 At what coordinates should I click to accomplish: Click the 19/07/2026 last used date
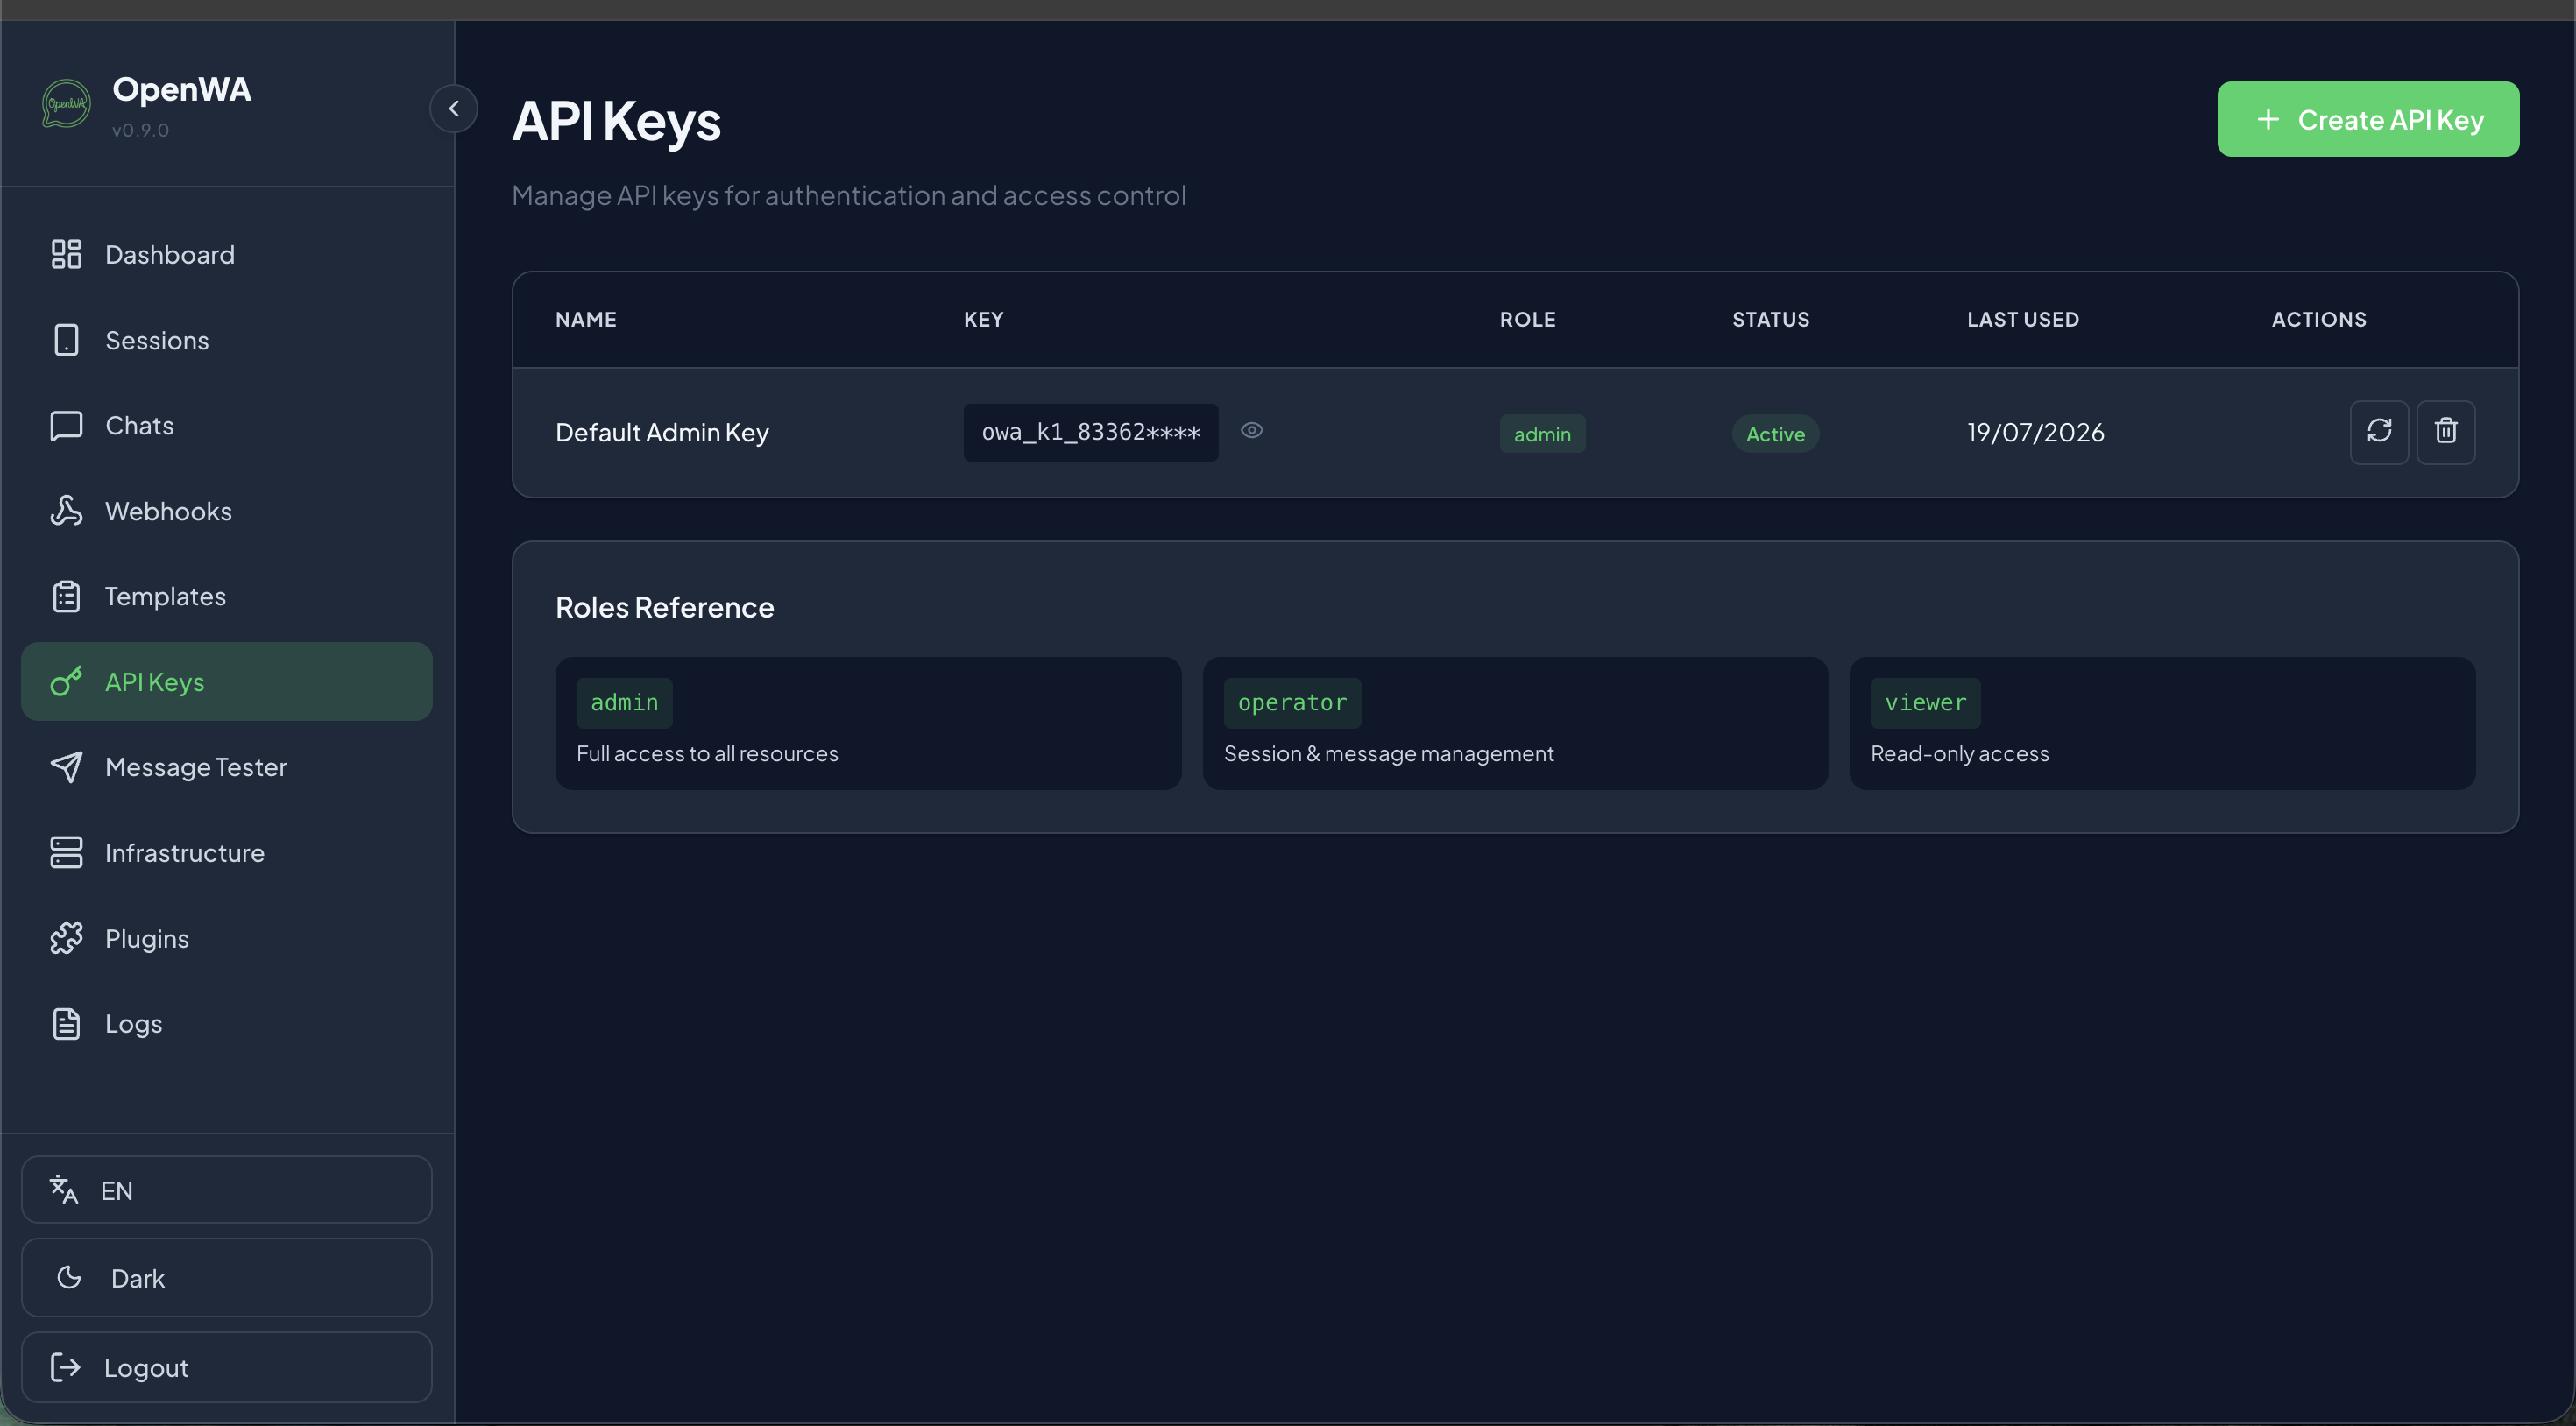[x=2036, y=432]
